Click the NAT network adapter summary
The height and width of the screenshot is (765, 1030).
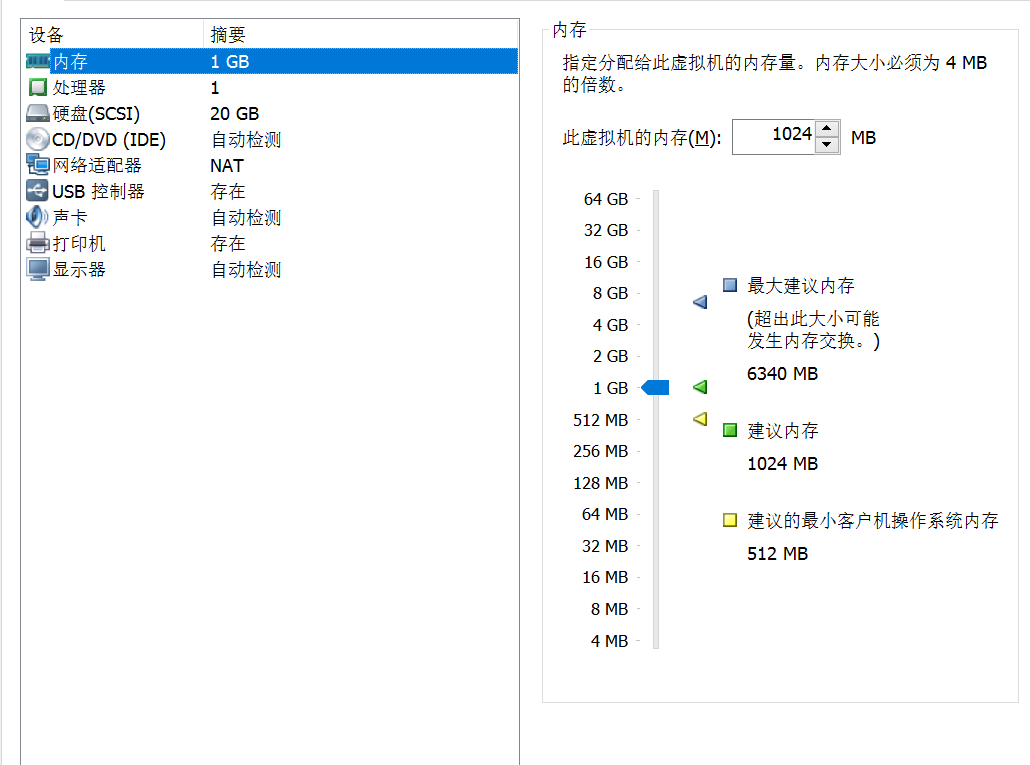[227, 165]
